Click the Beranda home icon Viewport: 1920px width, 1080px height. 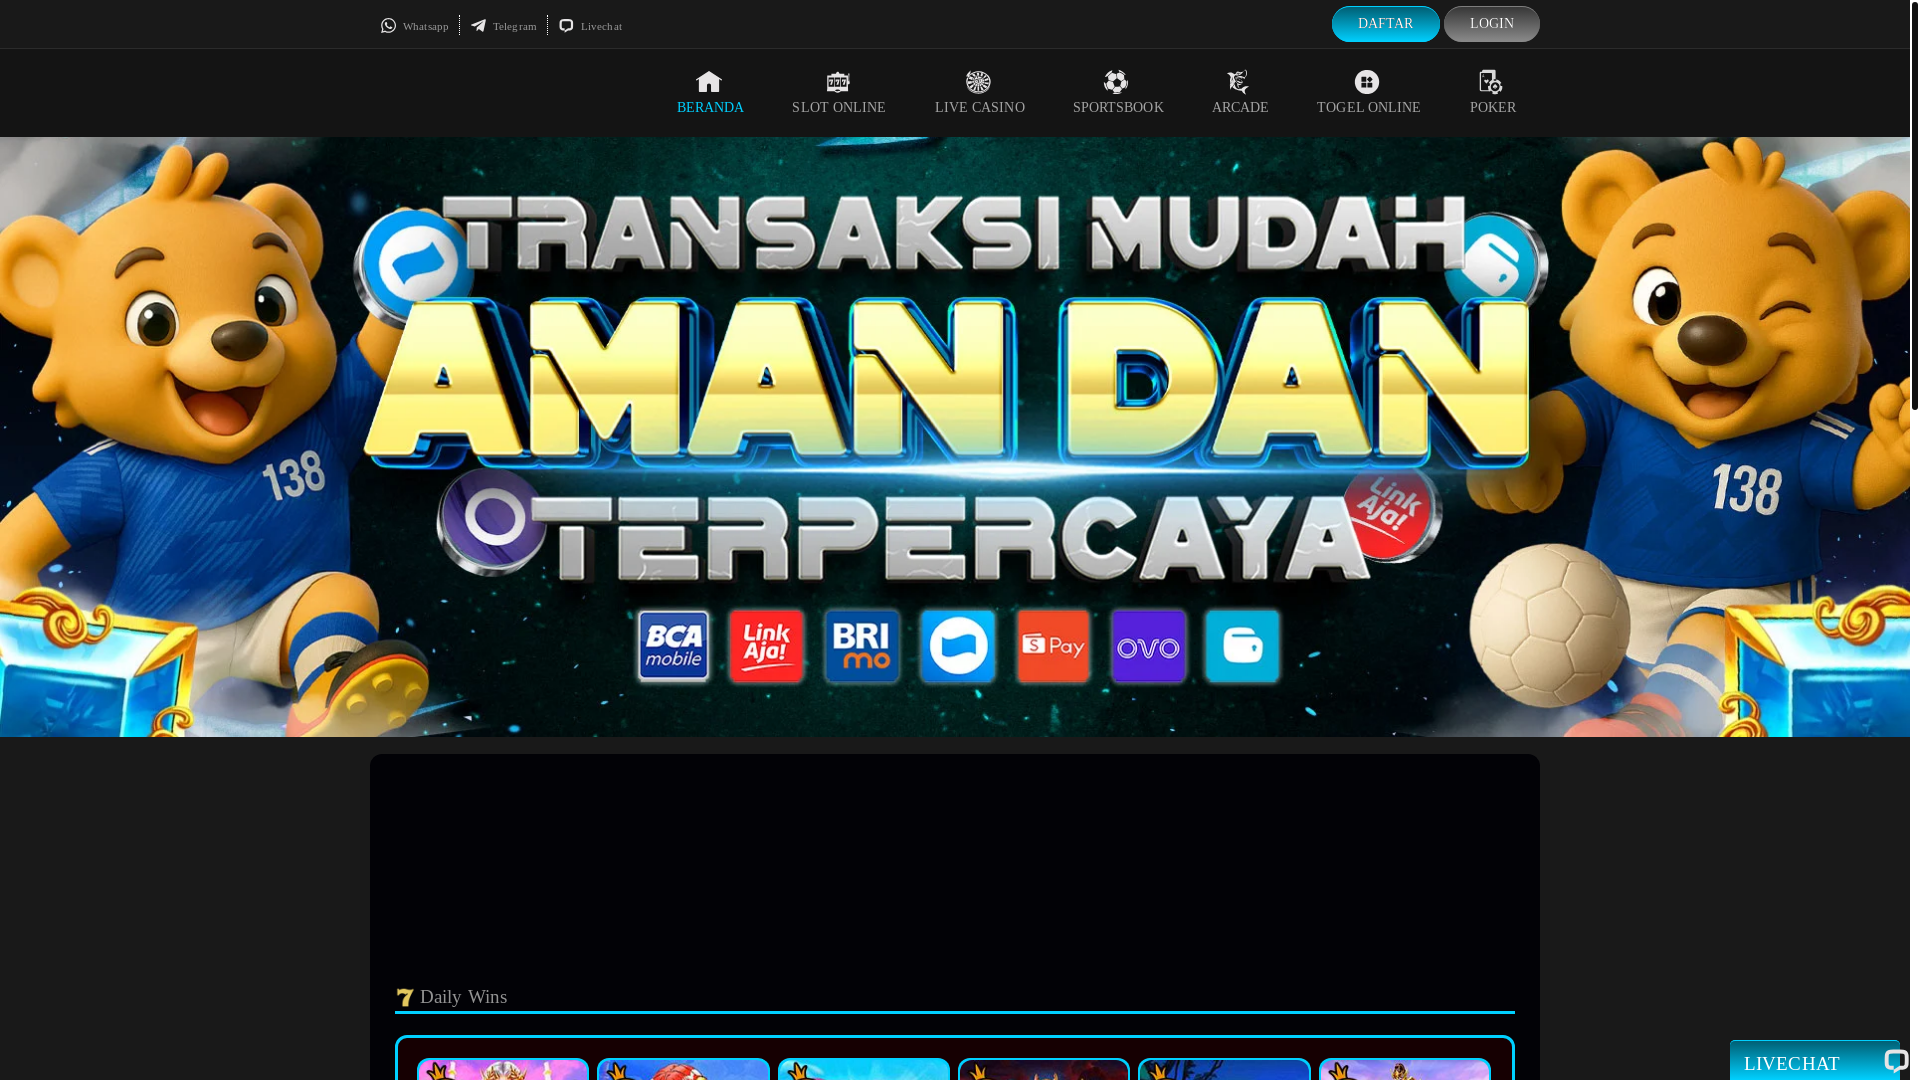coord(709,82)
